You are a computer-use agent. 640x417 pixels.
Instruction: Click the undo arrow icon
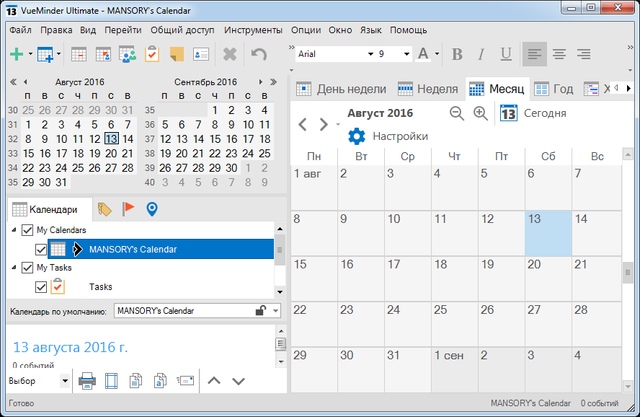click(x=259, y=54)
